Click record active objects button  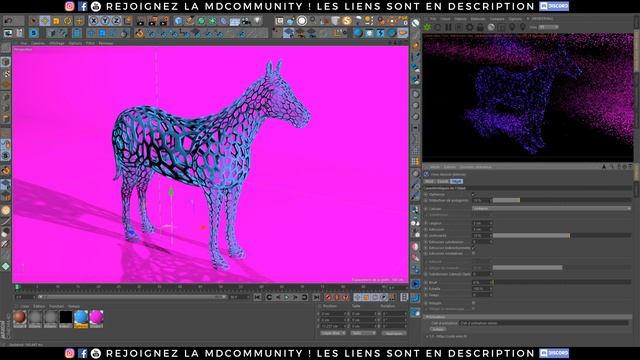[x=328, y=297]
